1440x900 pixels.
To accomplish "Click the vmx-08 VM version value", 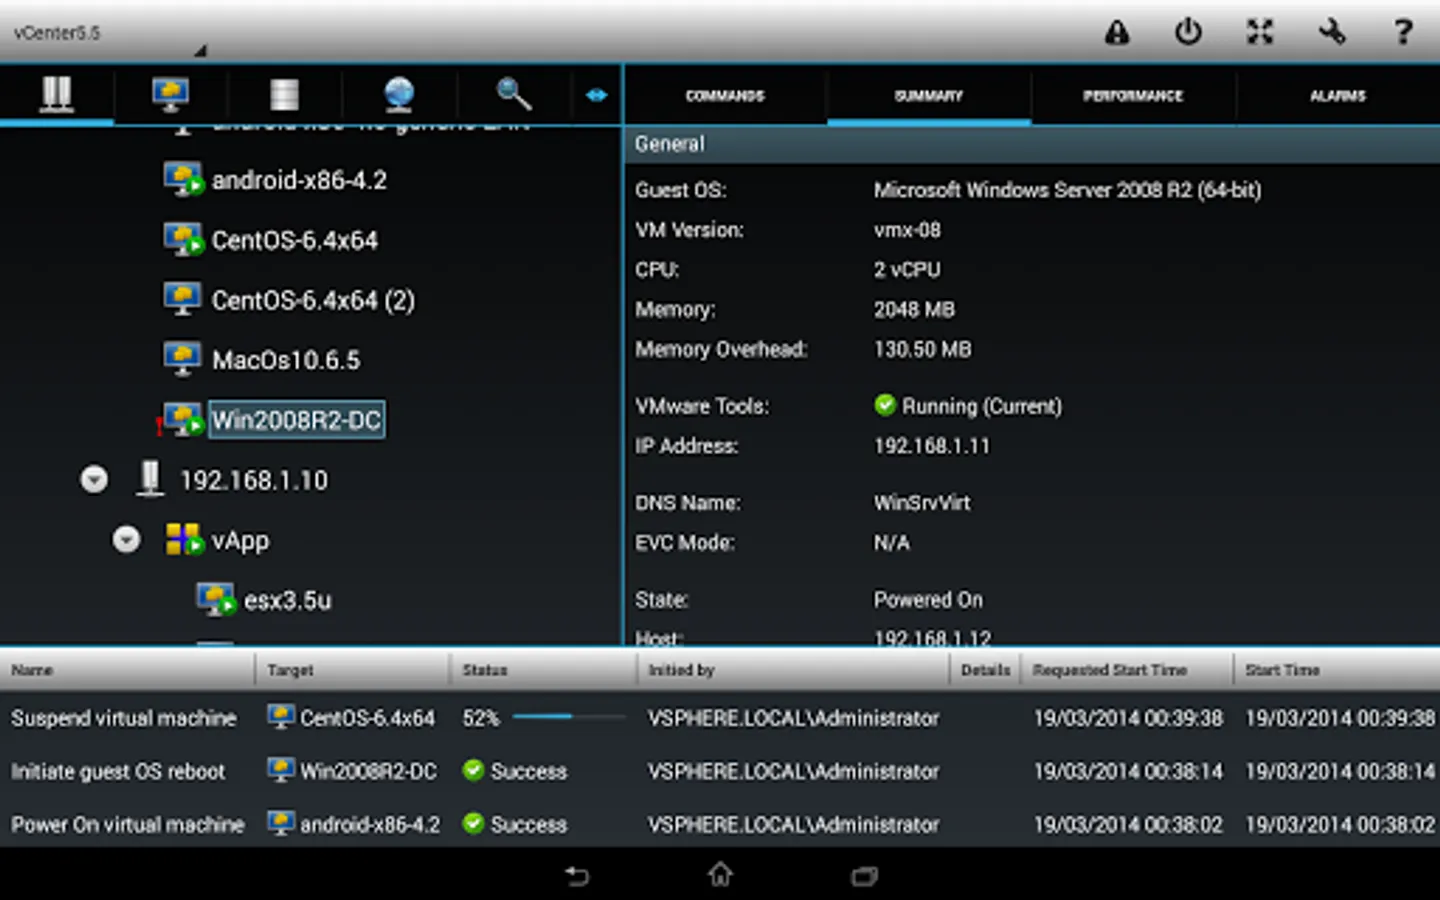I will pyautogui.click(x=907, y=229).
